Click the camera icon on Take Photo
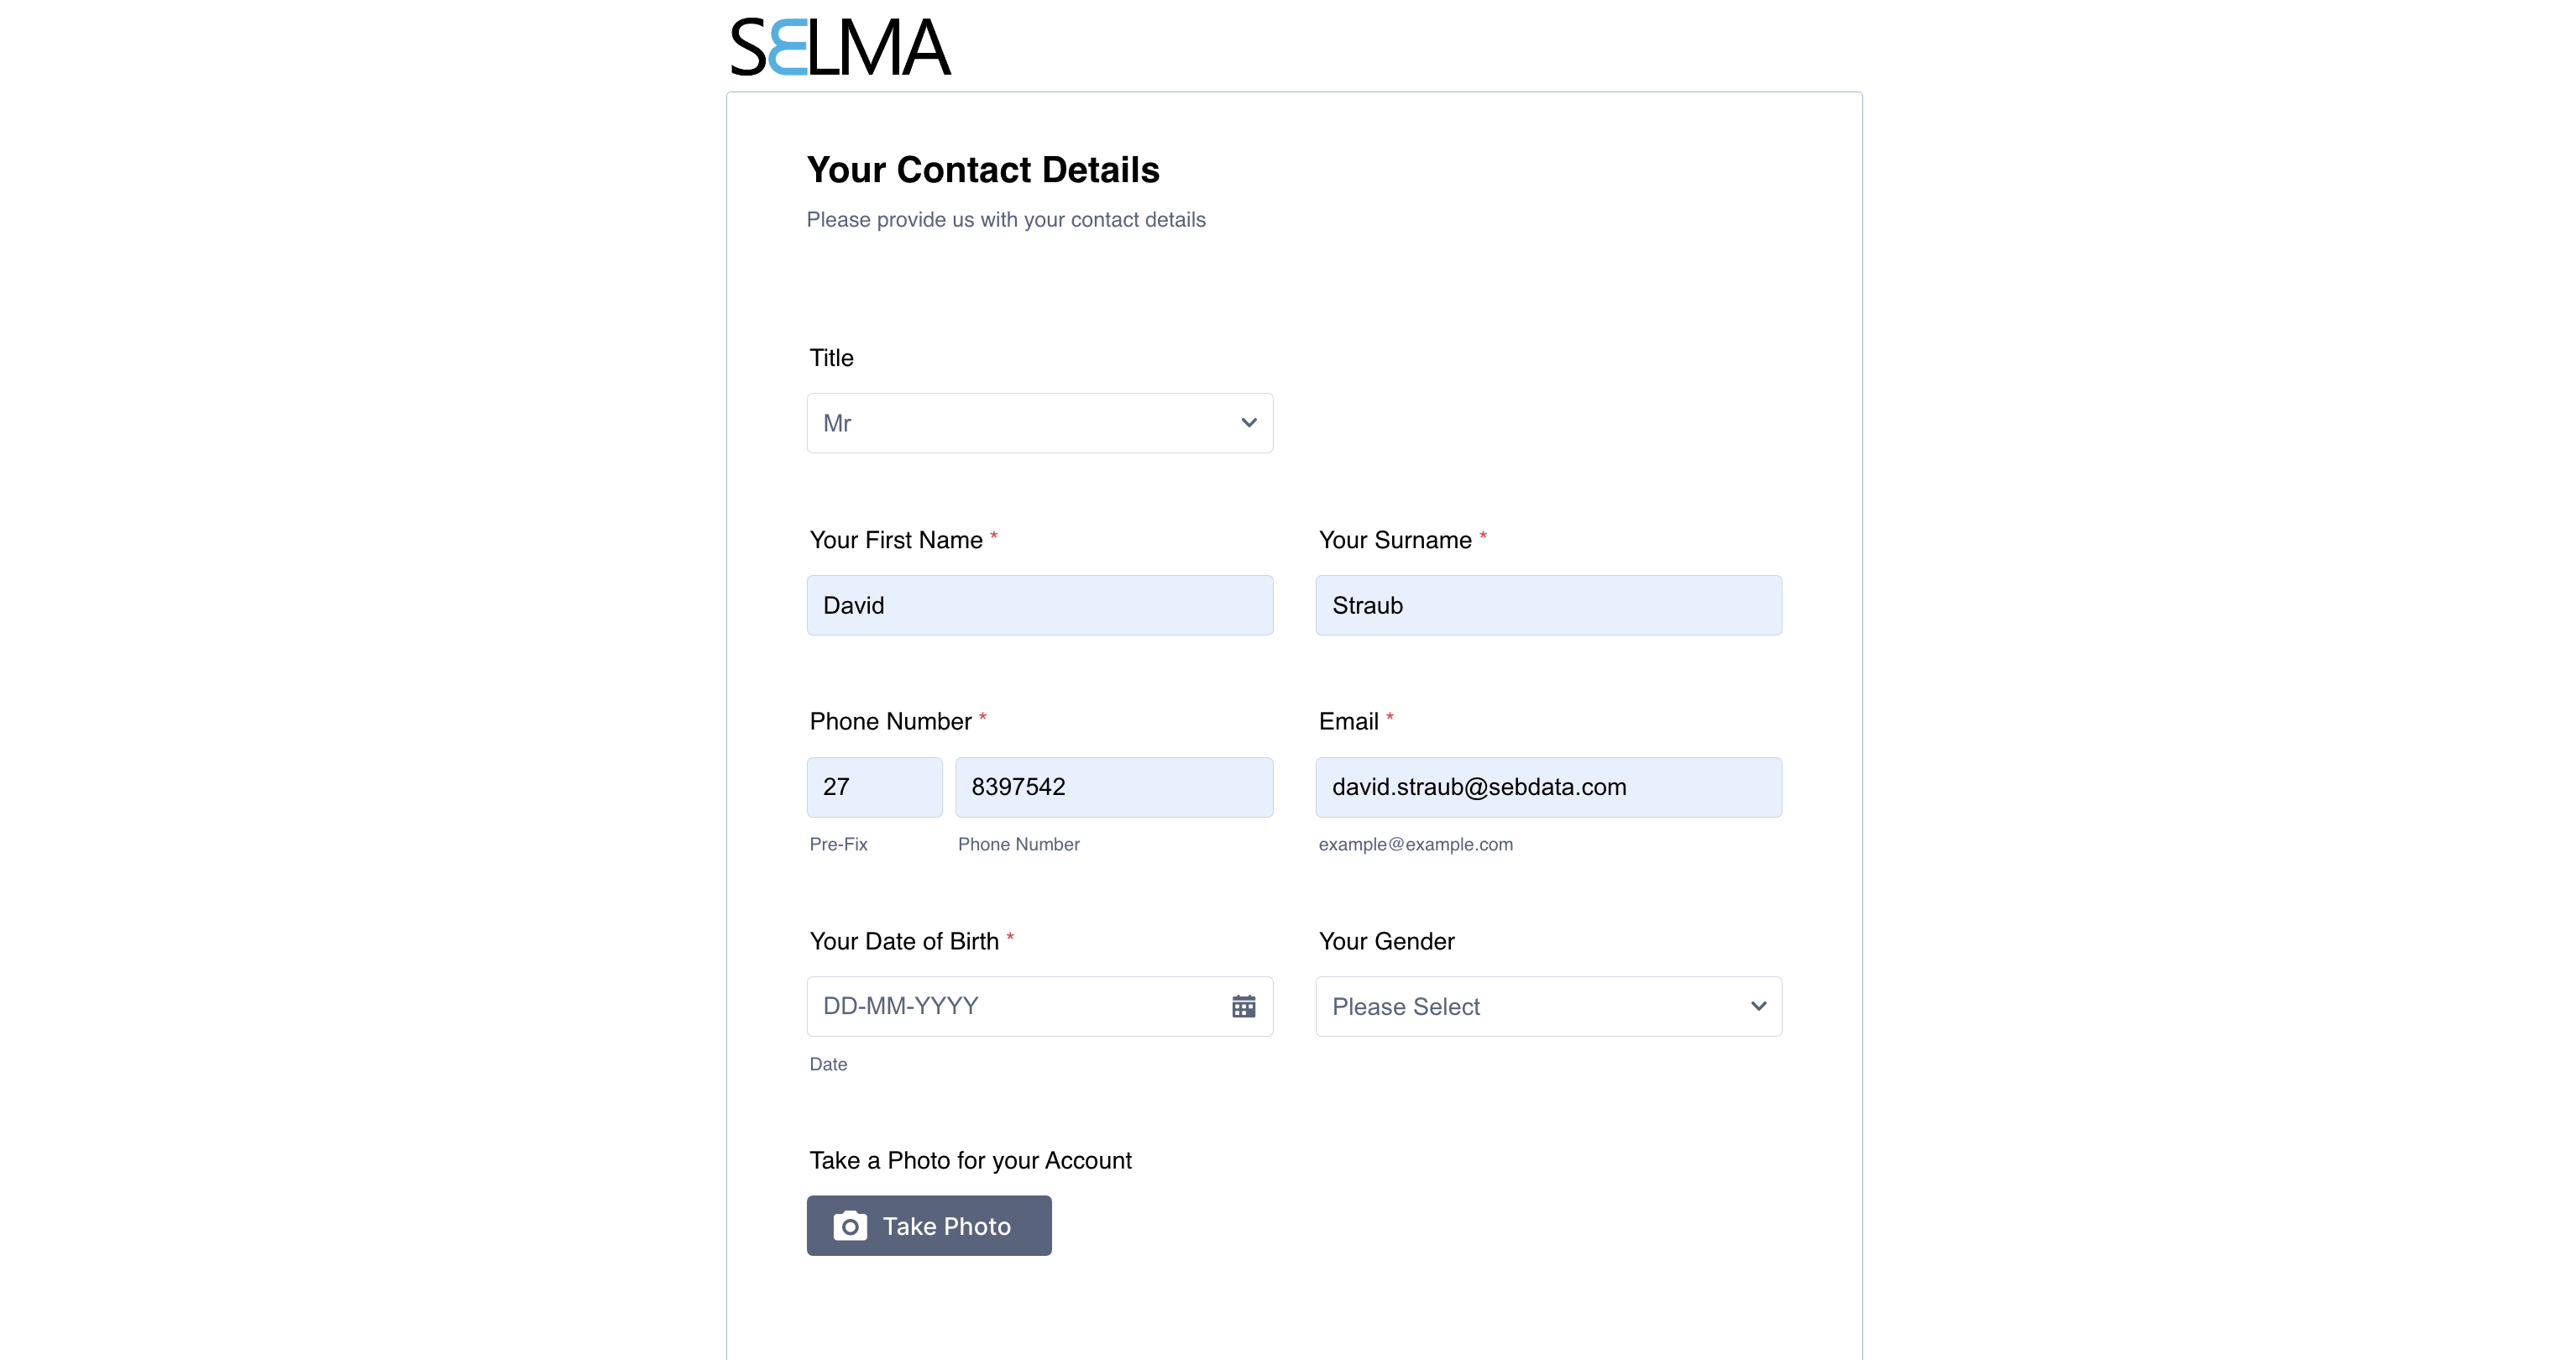This screenshot has height=1360, width=2576. (850, 1226)
